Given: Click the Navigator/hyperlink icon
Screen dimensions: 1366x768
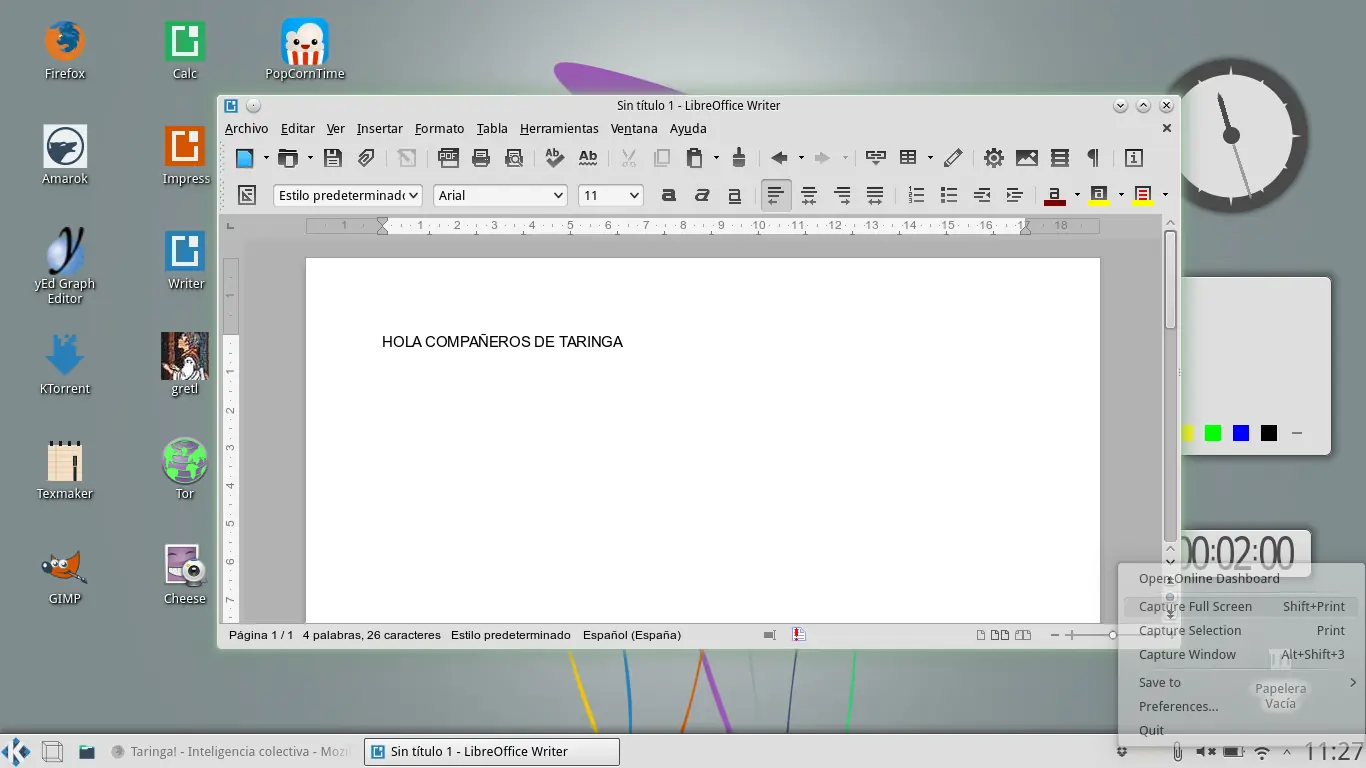Looking at the screenshot, I should pyautogui.click(x=876, y=158).
